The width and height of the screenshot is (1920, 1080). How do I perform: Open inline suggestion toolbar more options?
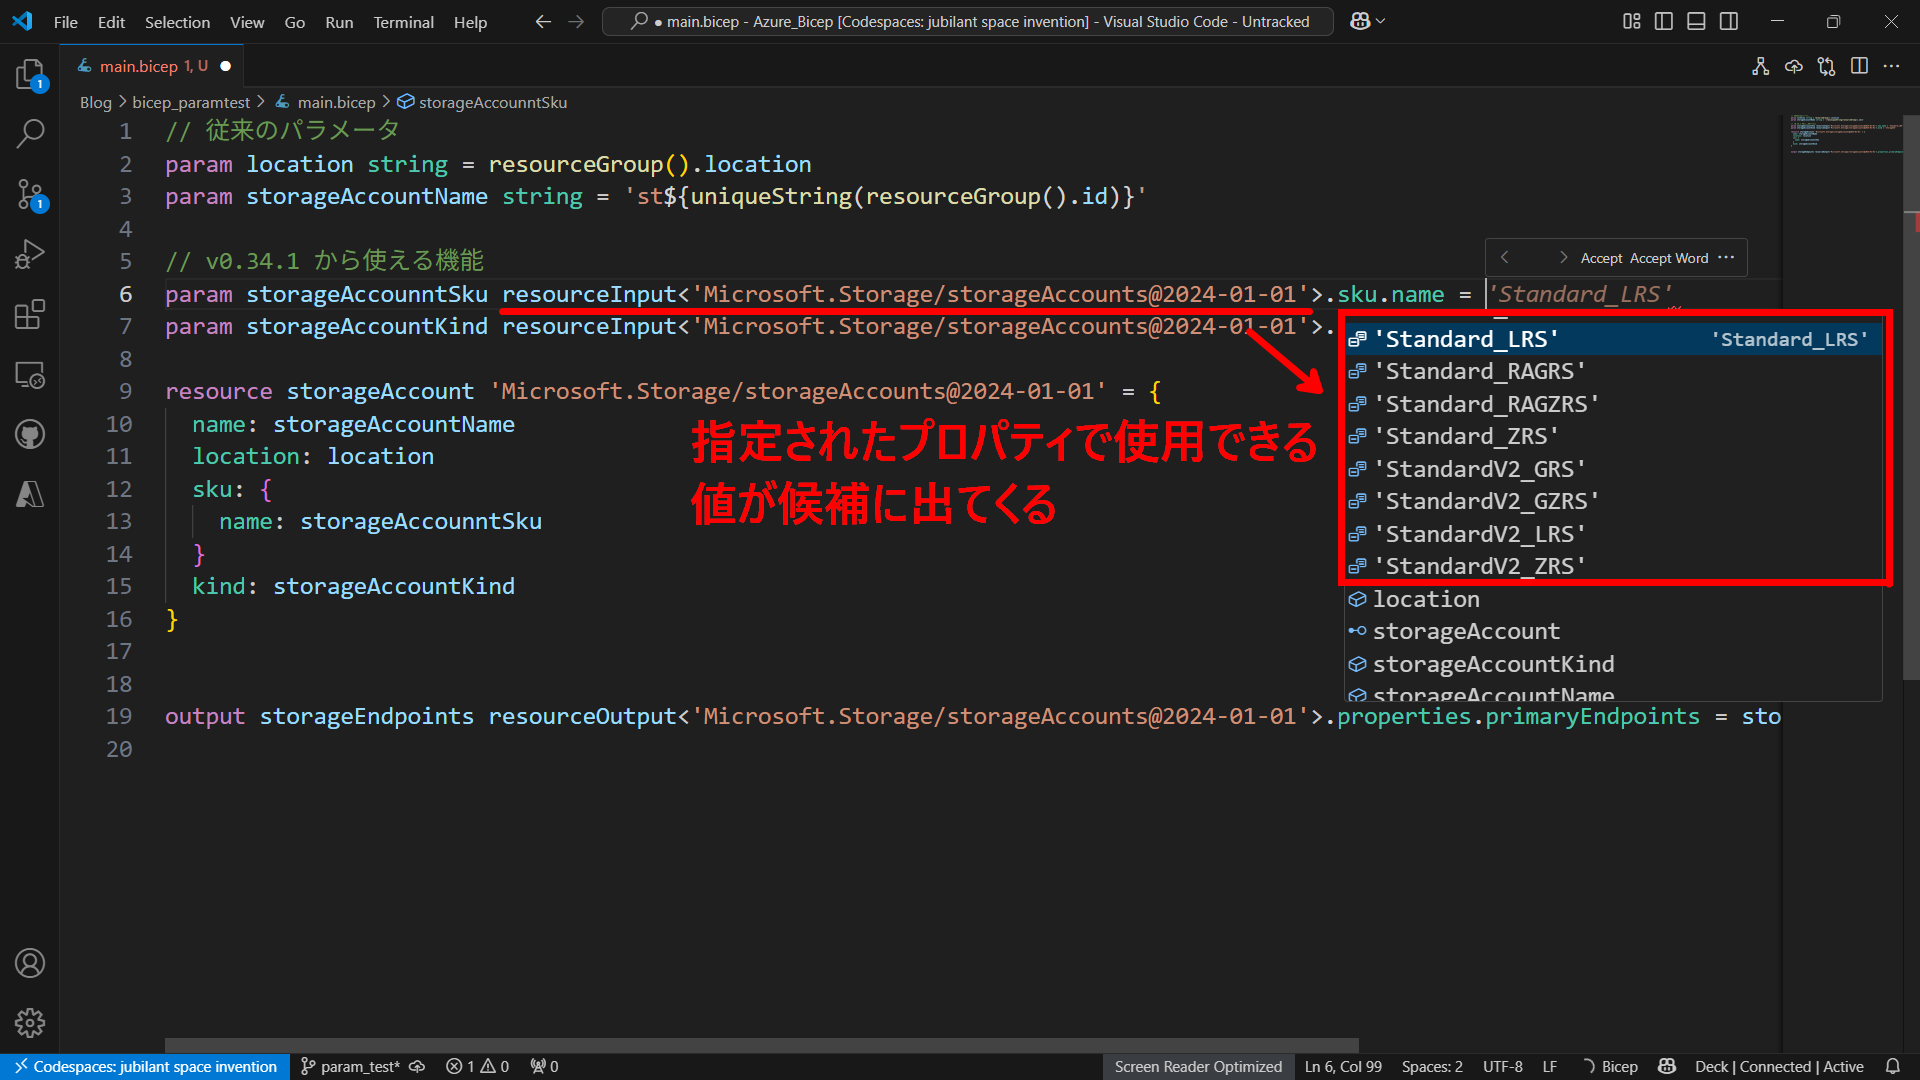[1726, 258]
